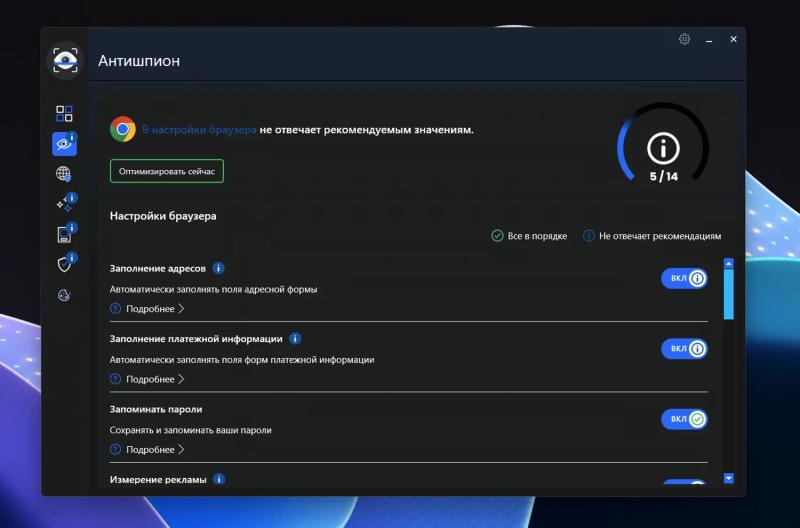Open the sparkles cleanup sidebar icon
Screen dimensions: 800x528
click(65, 204)
